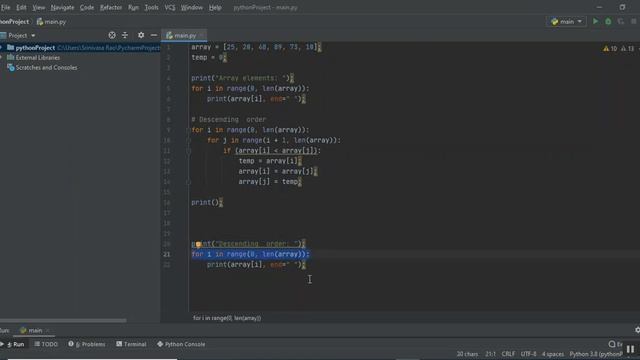Open Project panel settings gear
Screen dimensions: 640x360
tap(141, 36)
